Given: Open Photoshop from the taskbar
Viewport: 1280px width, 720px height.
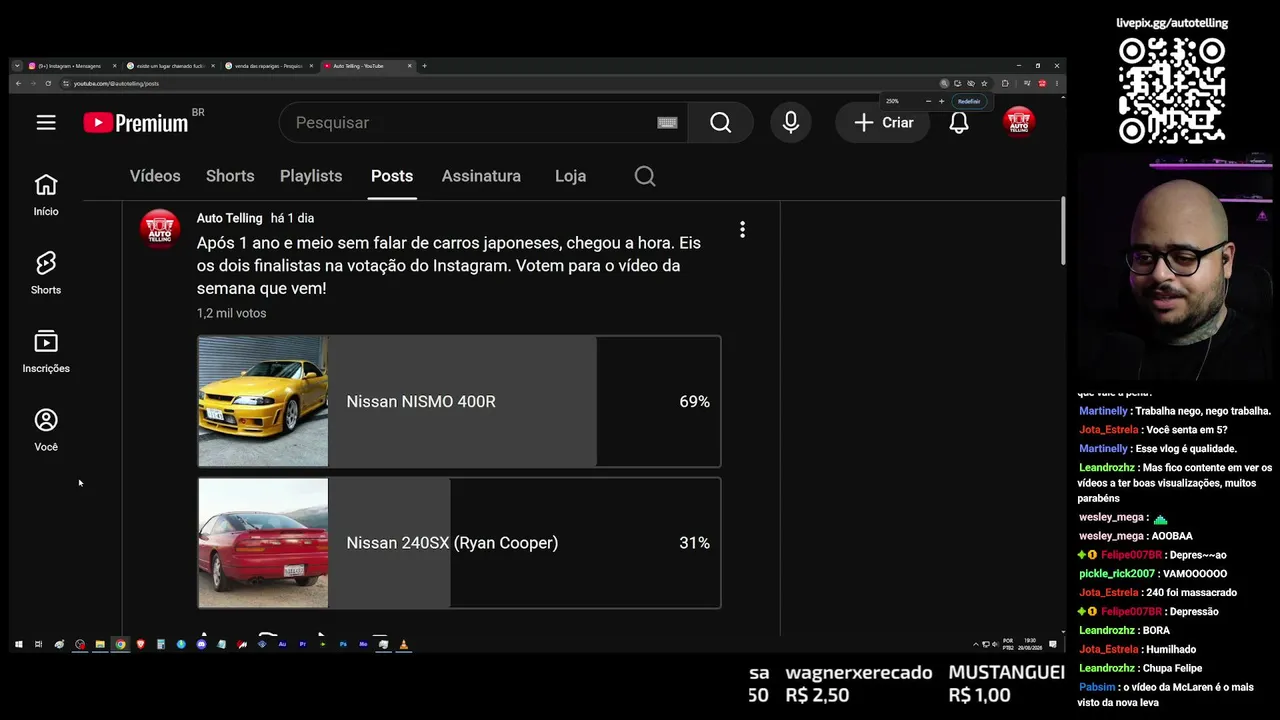Looking at the screenshot, I should point(343,645).
